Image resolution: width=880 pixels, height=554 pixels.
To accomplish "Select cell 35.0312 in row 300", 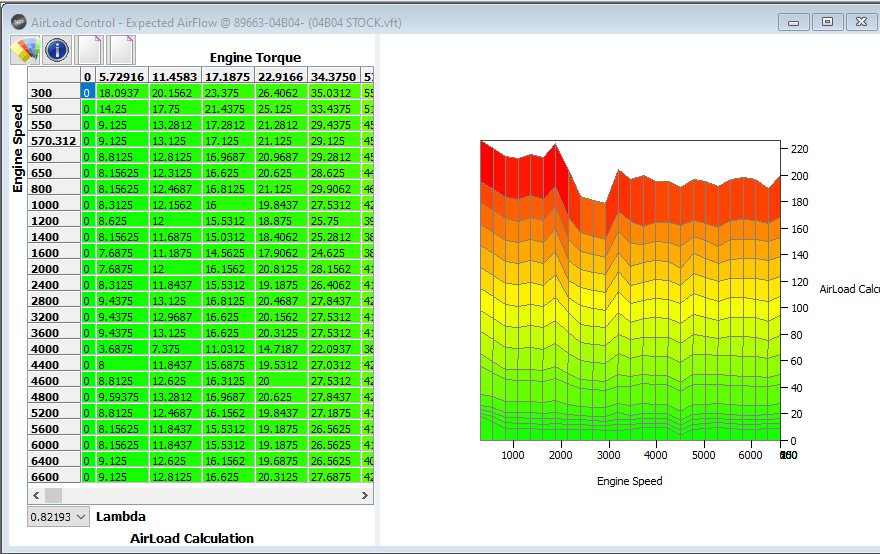I will [x=334, y=93].
